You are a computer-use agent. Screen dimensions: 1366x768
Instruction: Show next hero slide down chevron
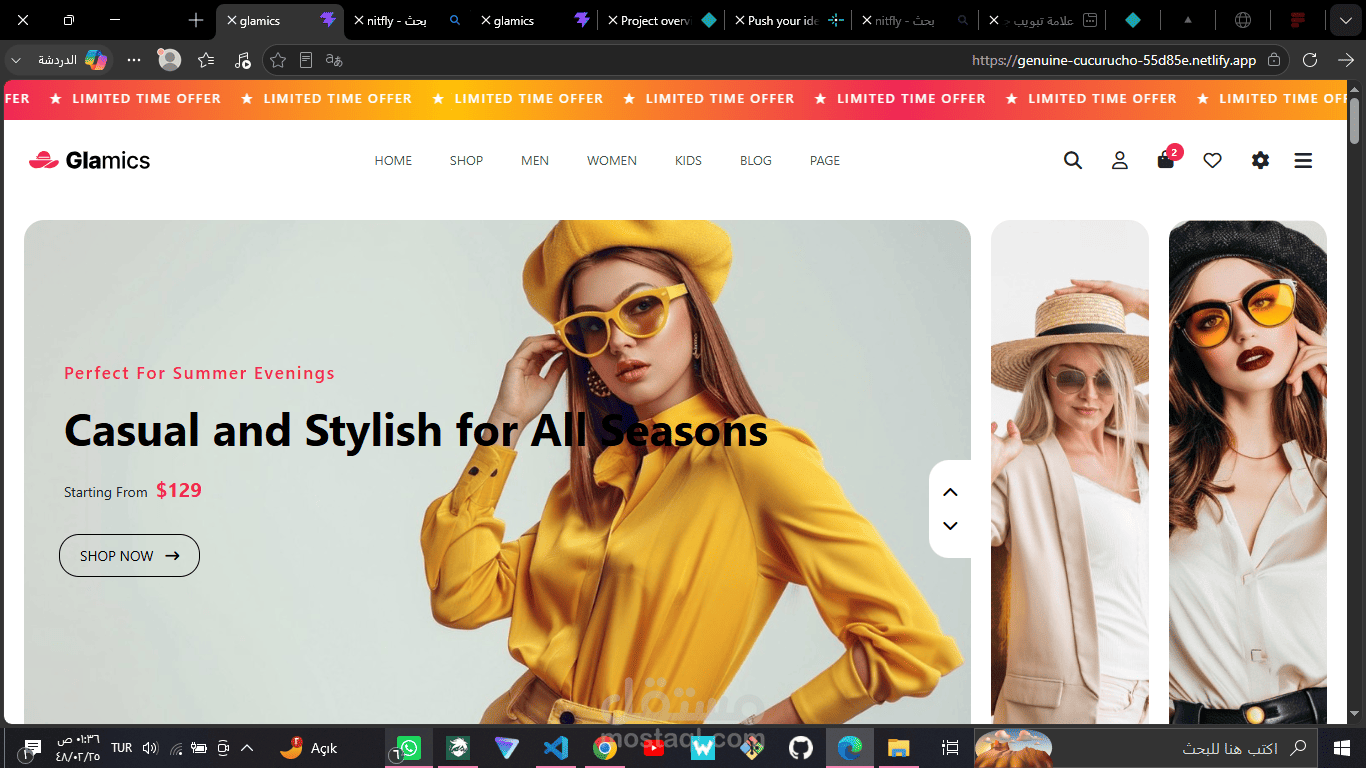point(950,526)
